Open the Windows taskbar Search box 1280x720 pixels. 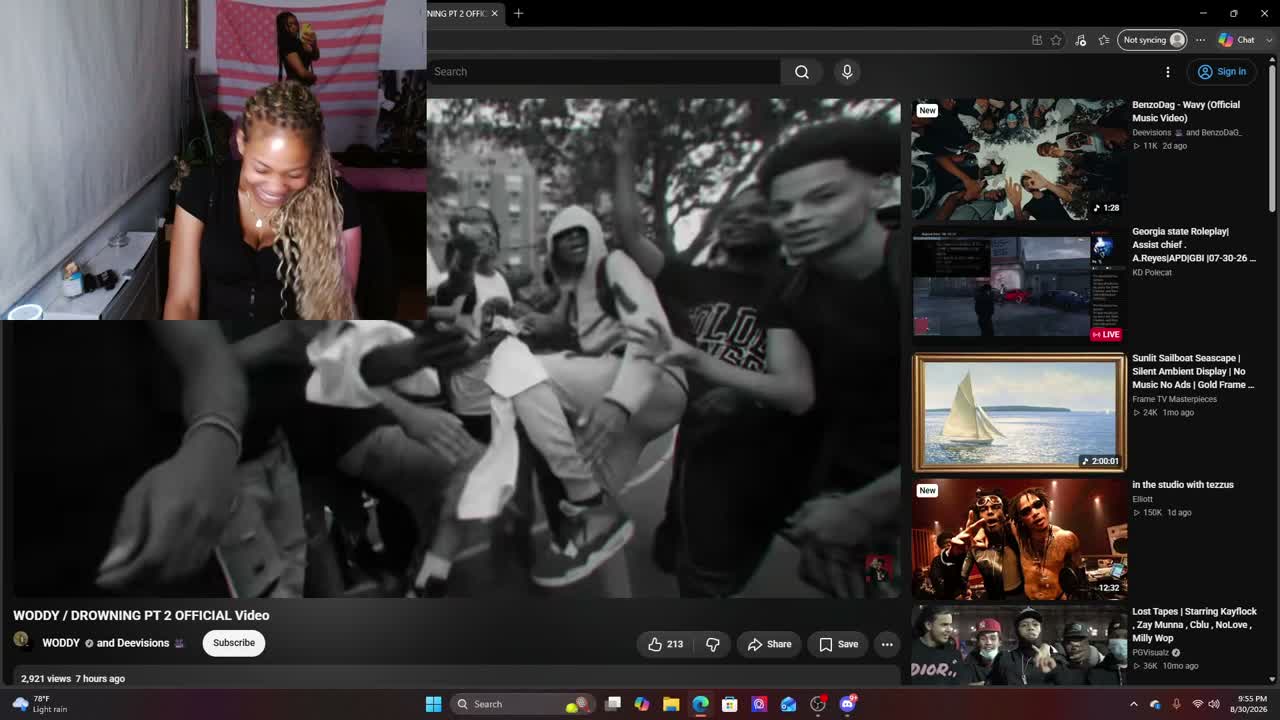pyautogui.click(x=521, y=704)
